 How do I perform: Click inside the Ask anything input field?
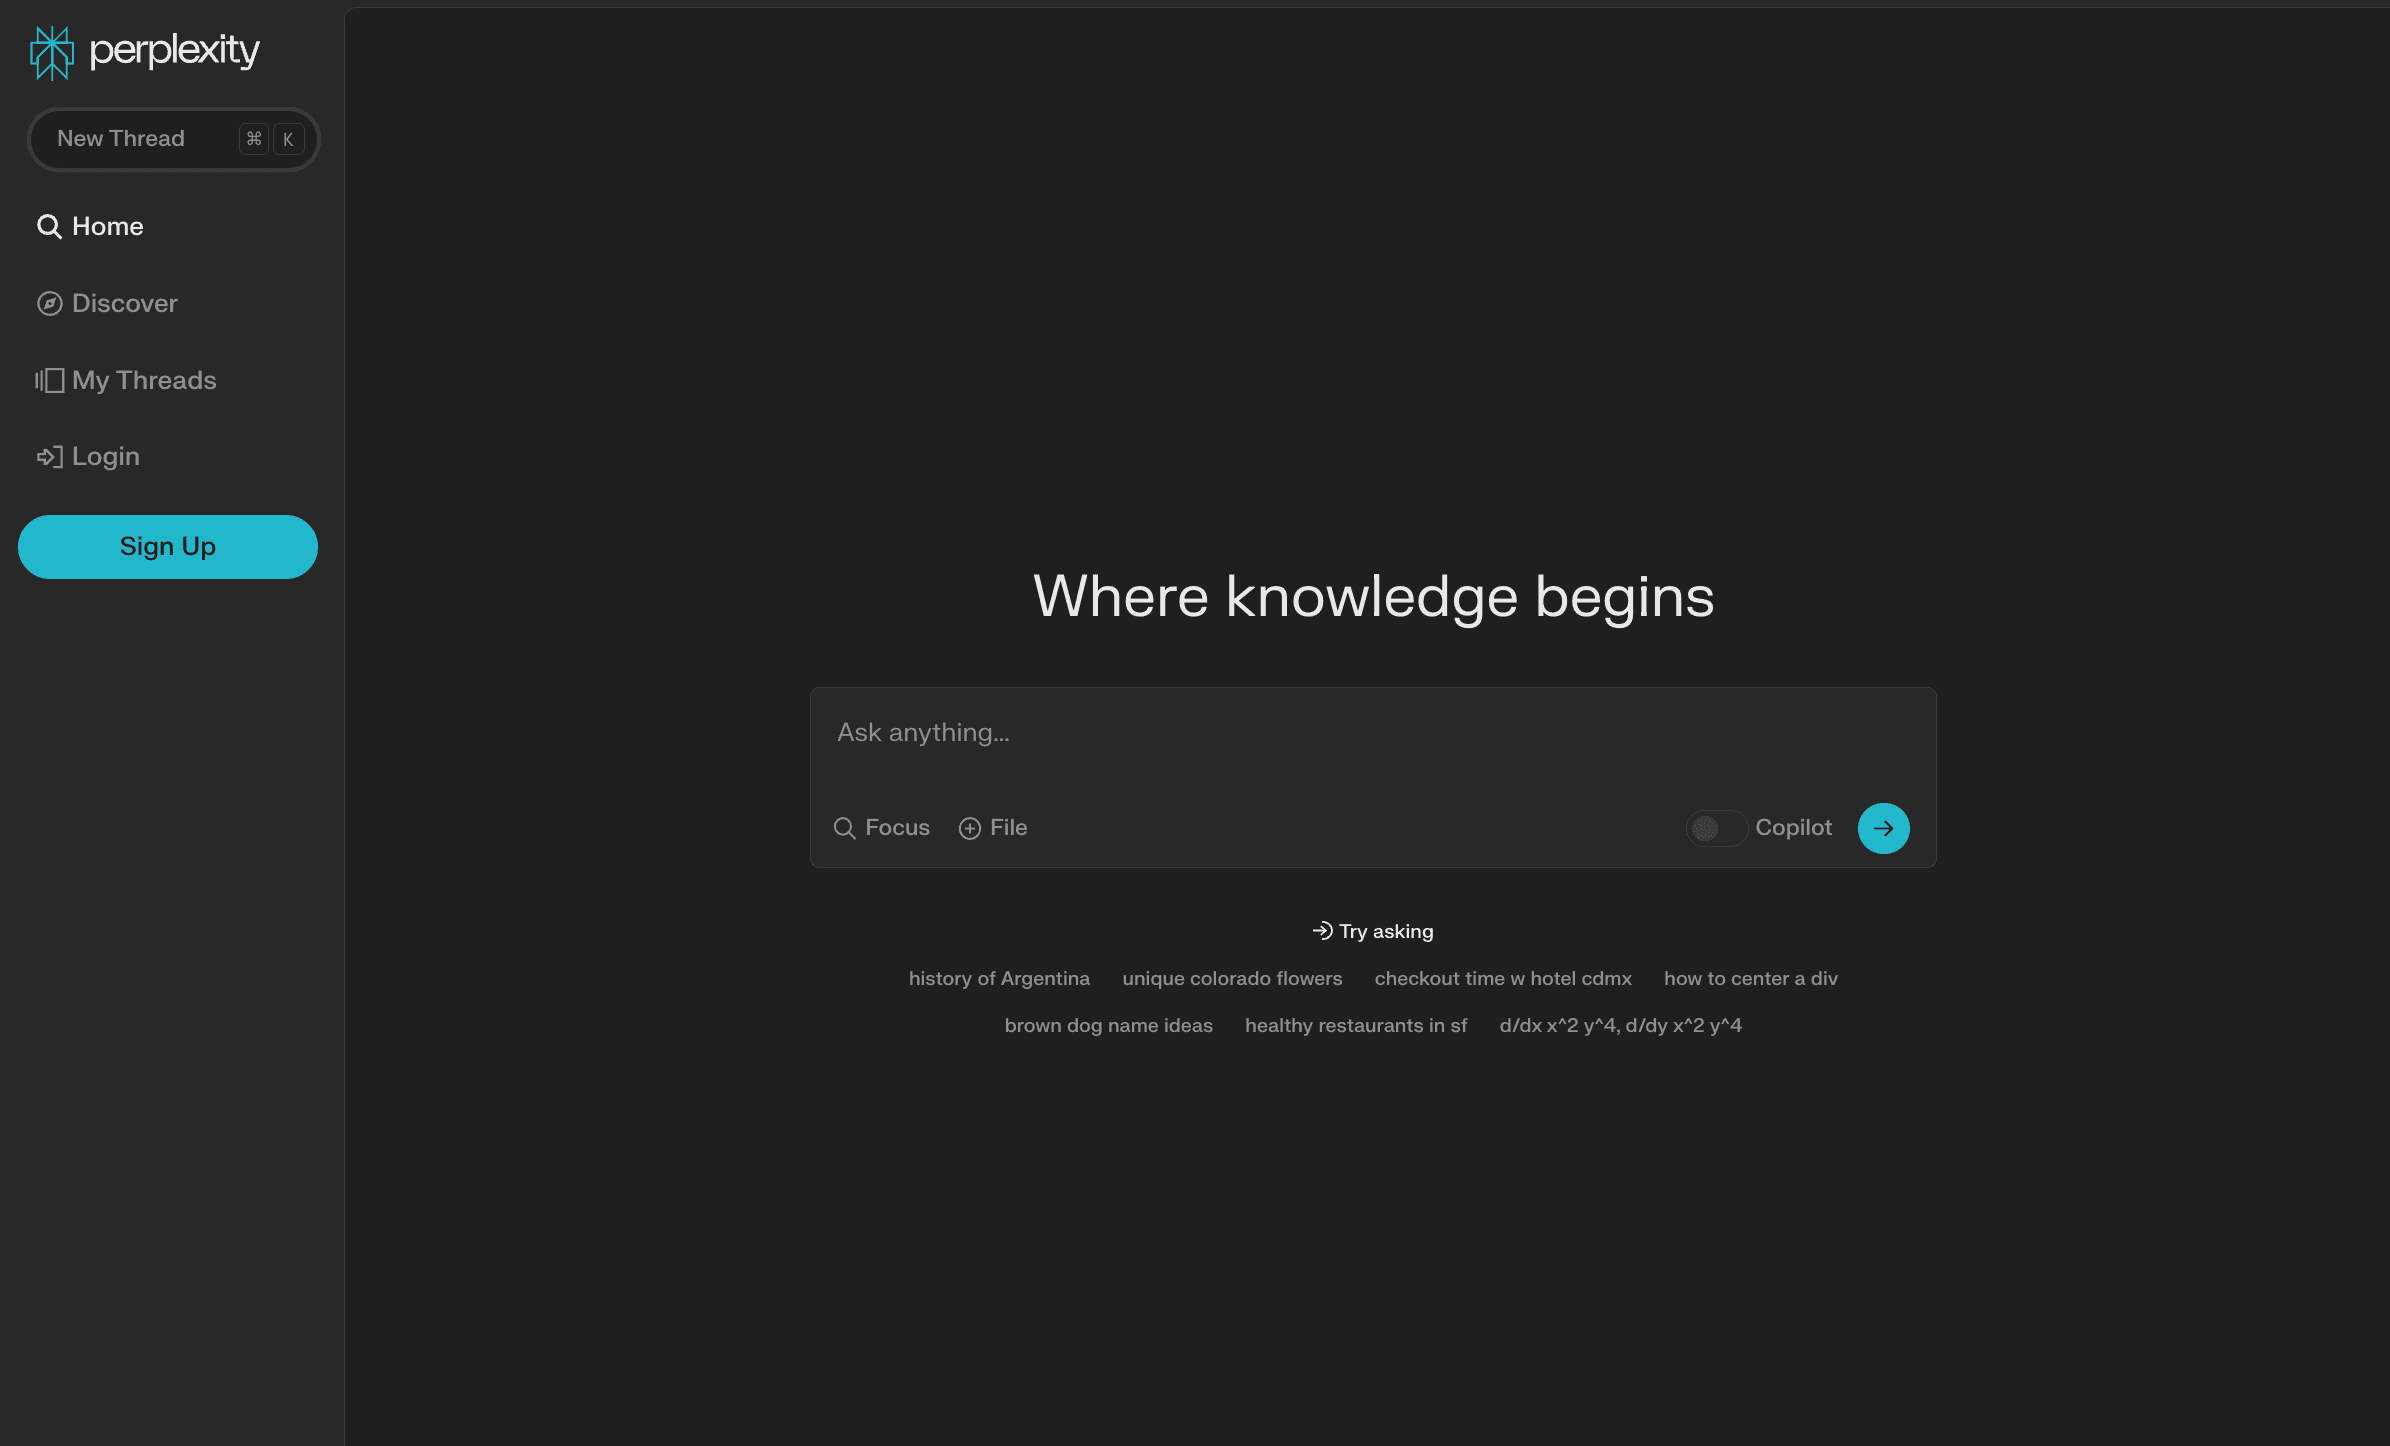[1371, 733]
